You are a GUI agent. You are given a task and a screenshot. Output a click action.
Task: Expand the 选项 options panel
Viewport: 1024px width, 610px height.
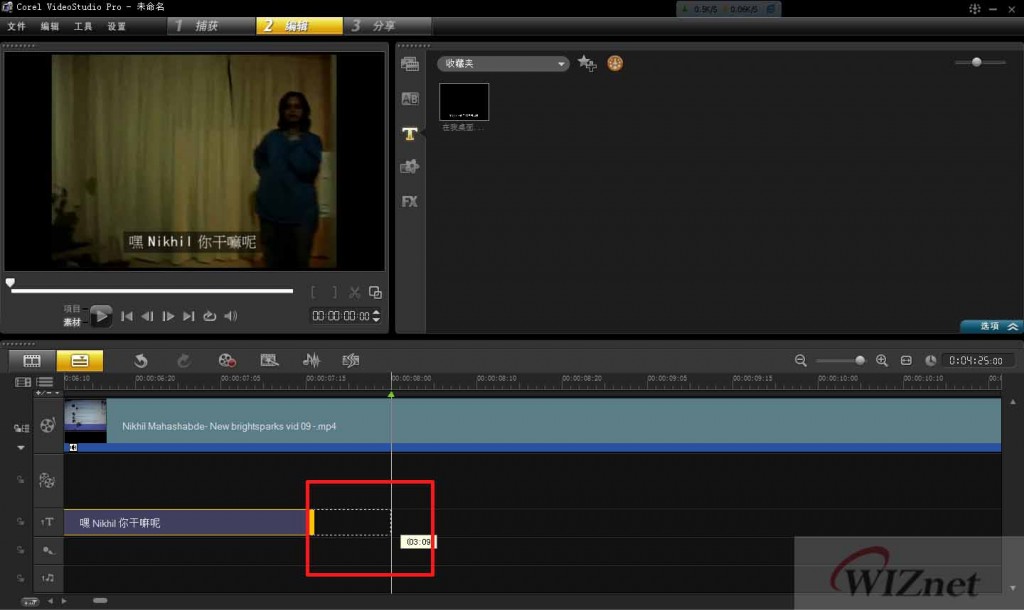pos(991,326)
